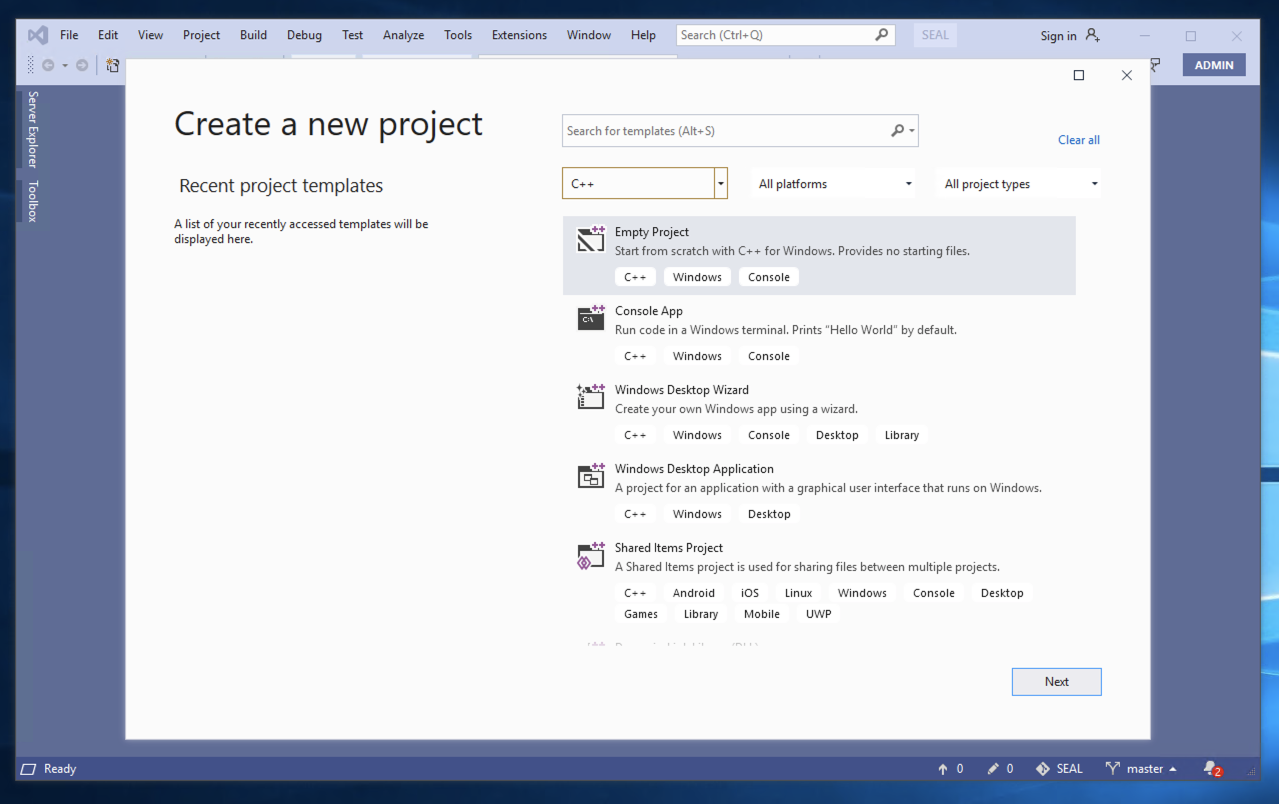The height and width of the screenshot is (804, 1279).
Task: Click the UWP tag under Shared Items Project
Action: click(818, 614)
